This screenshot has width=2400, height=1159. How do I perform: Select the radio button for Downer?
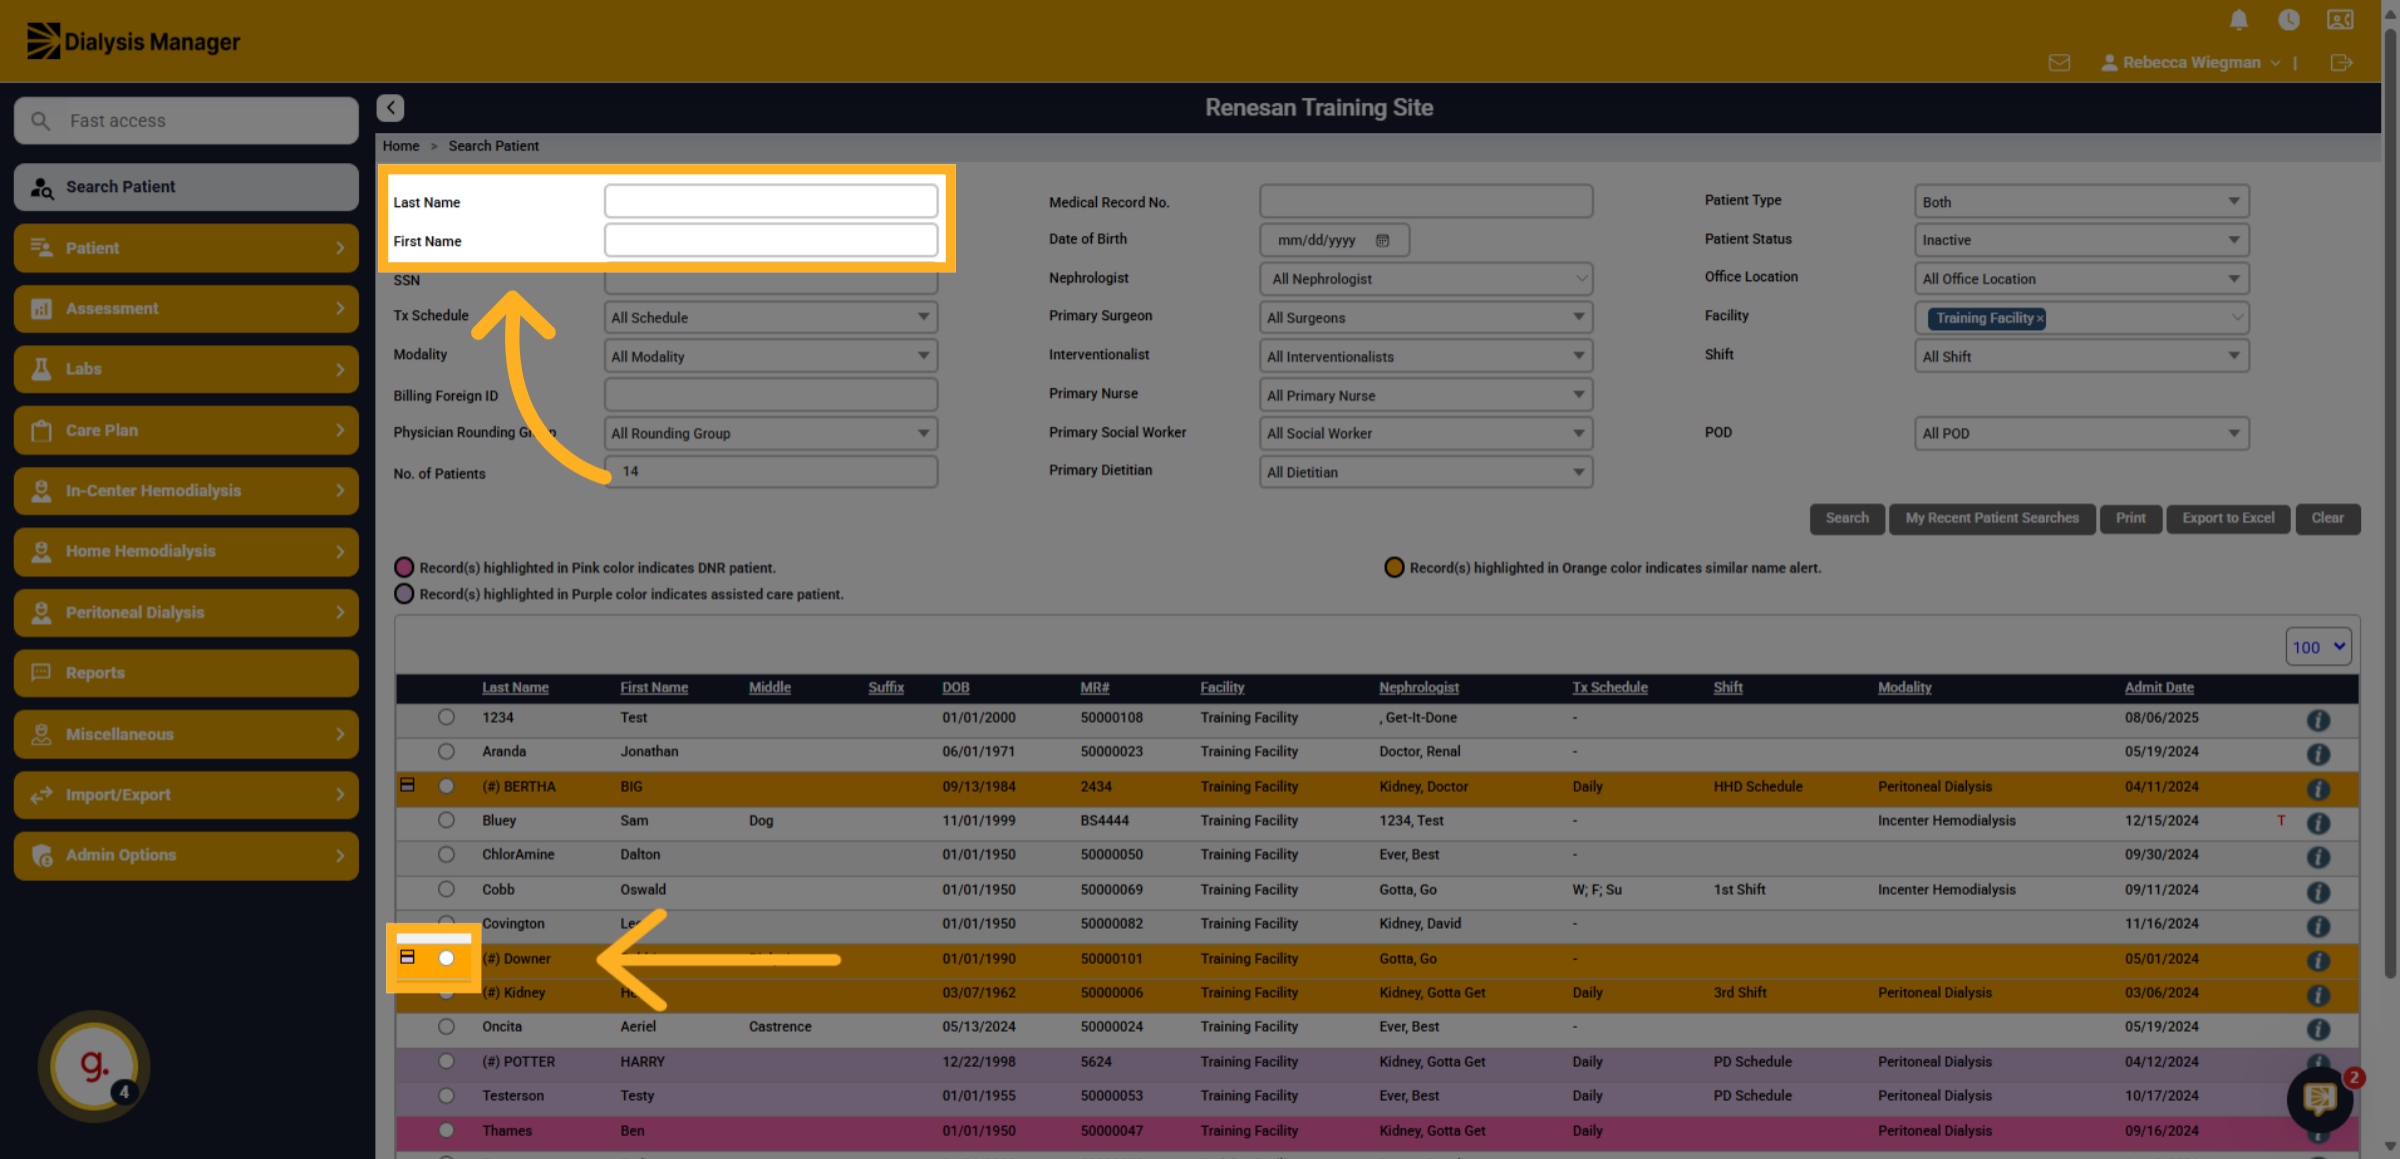[x=446, y=958]
